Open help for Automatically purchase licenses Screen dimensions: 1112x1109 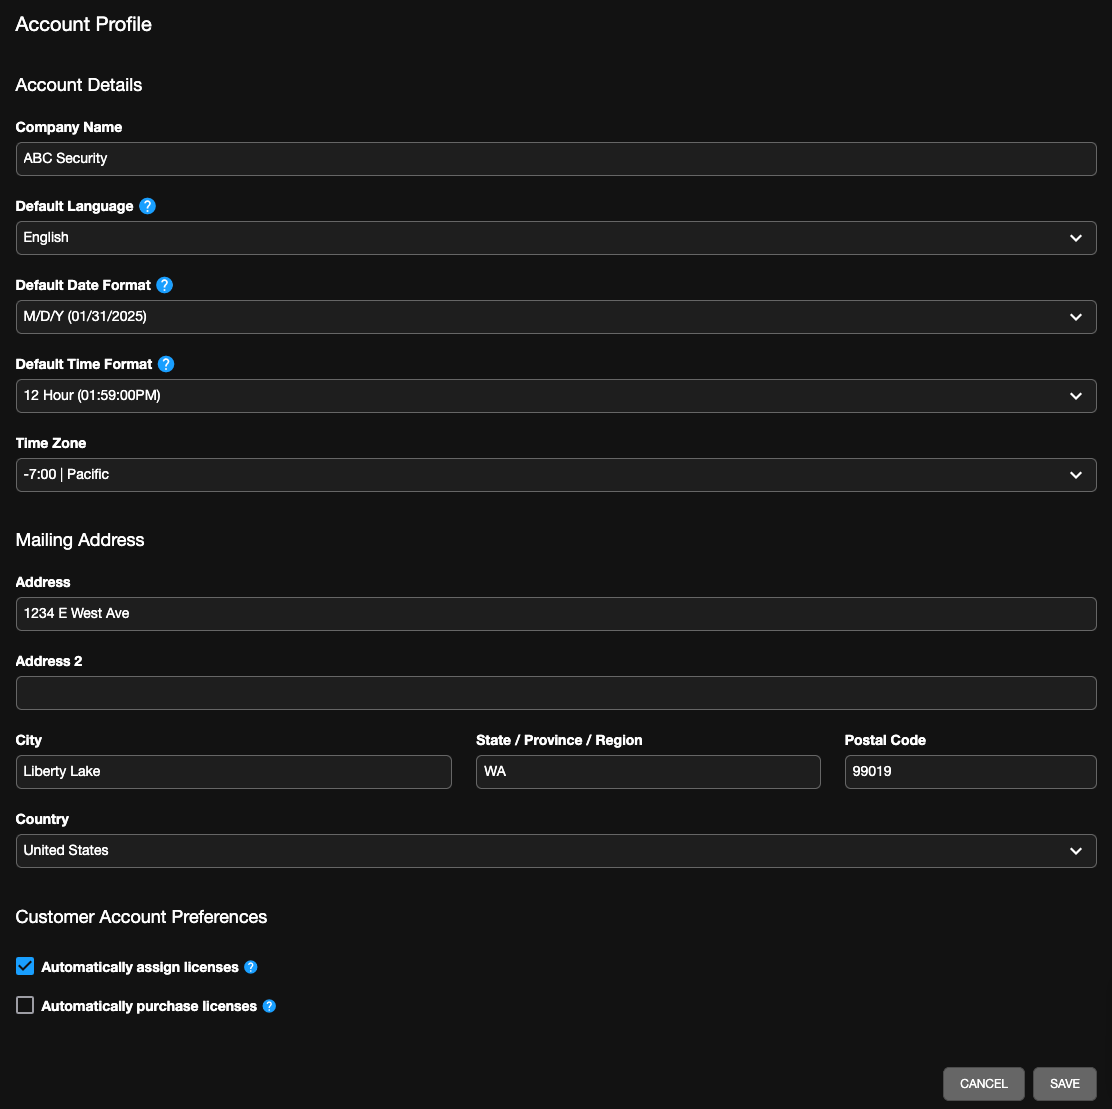click(268, 1006)
